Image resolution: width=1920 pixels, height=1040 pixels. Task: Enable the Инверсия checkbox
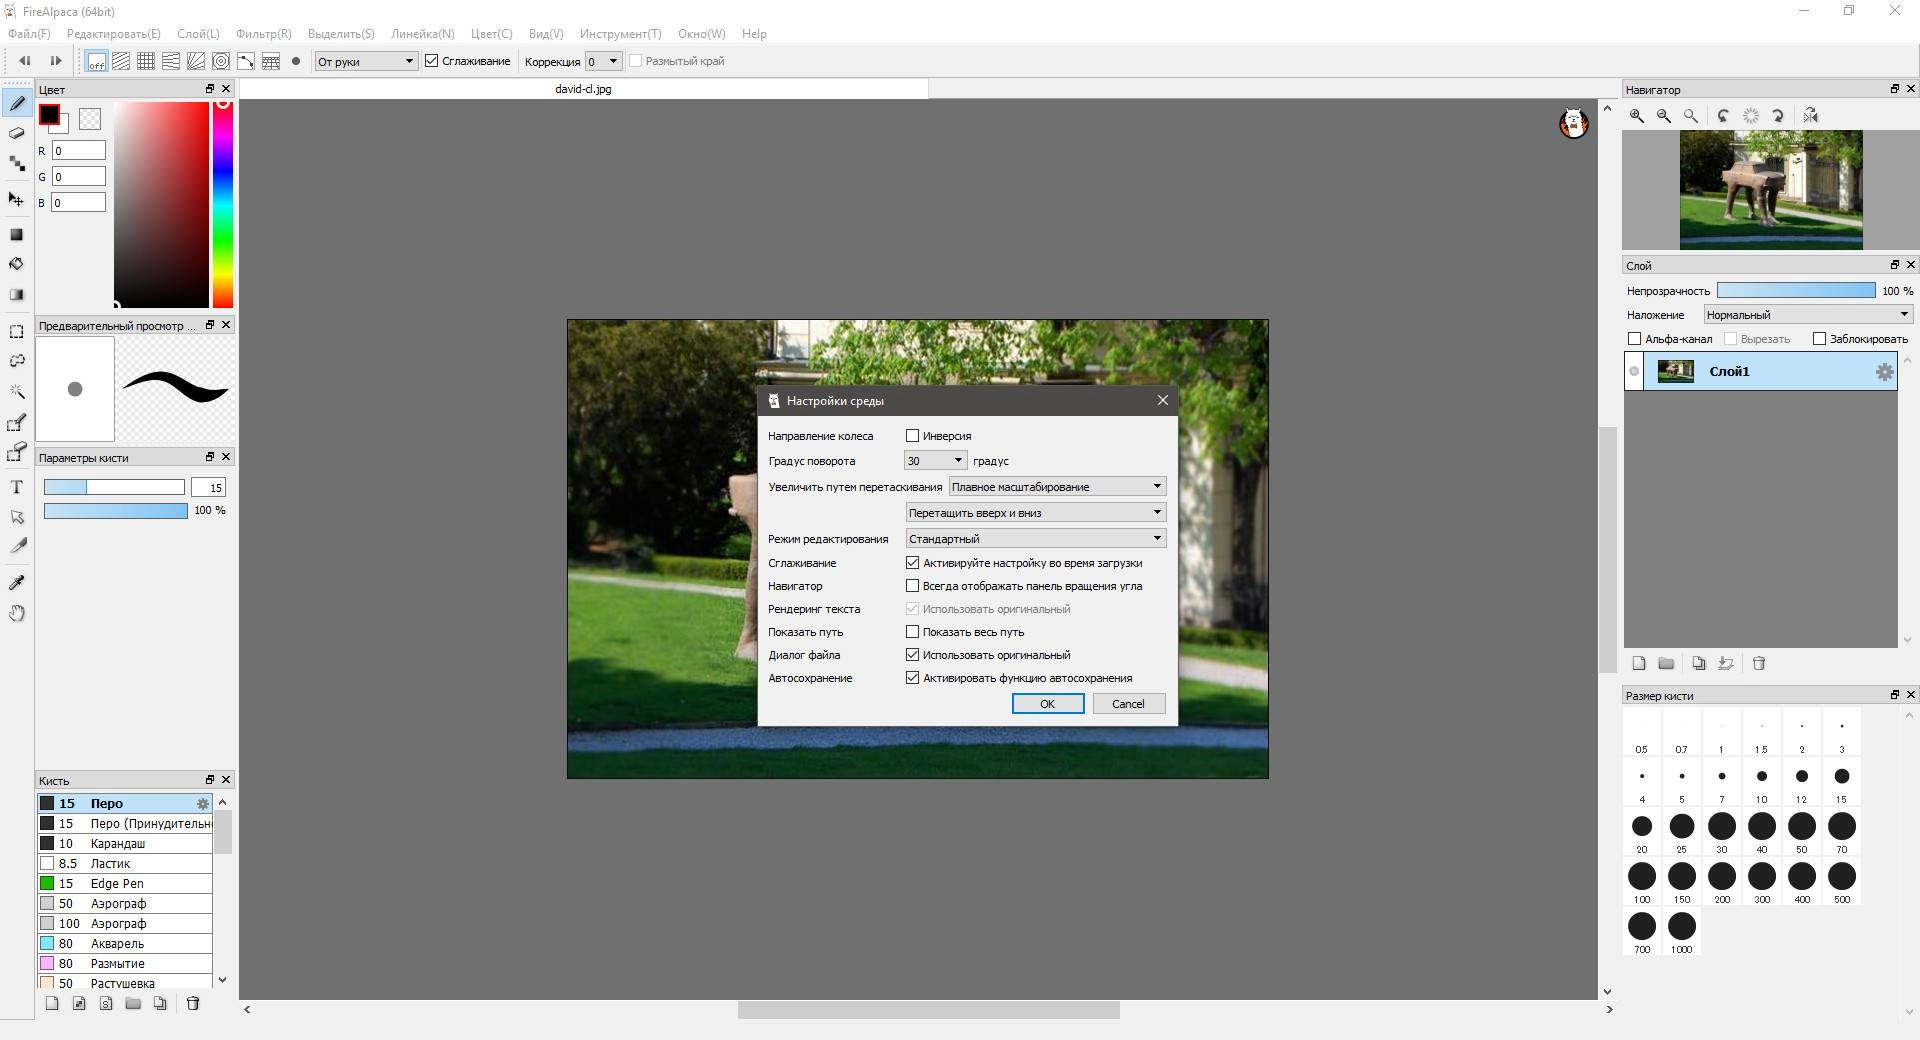(912, 436)
